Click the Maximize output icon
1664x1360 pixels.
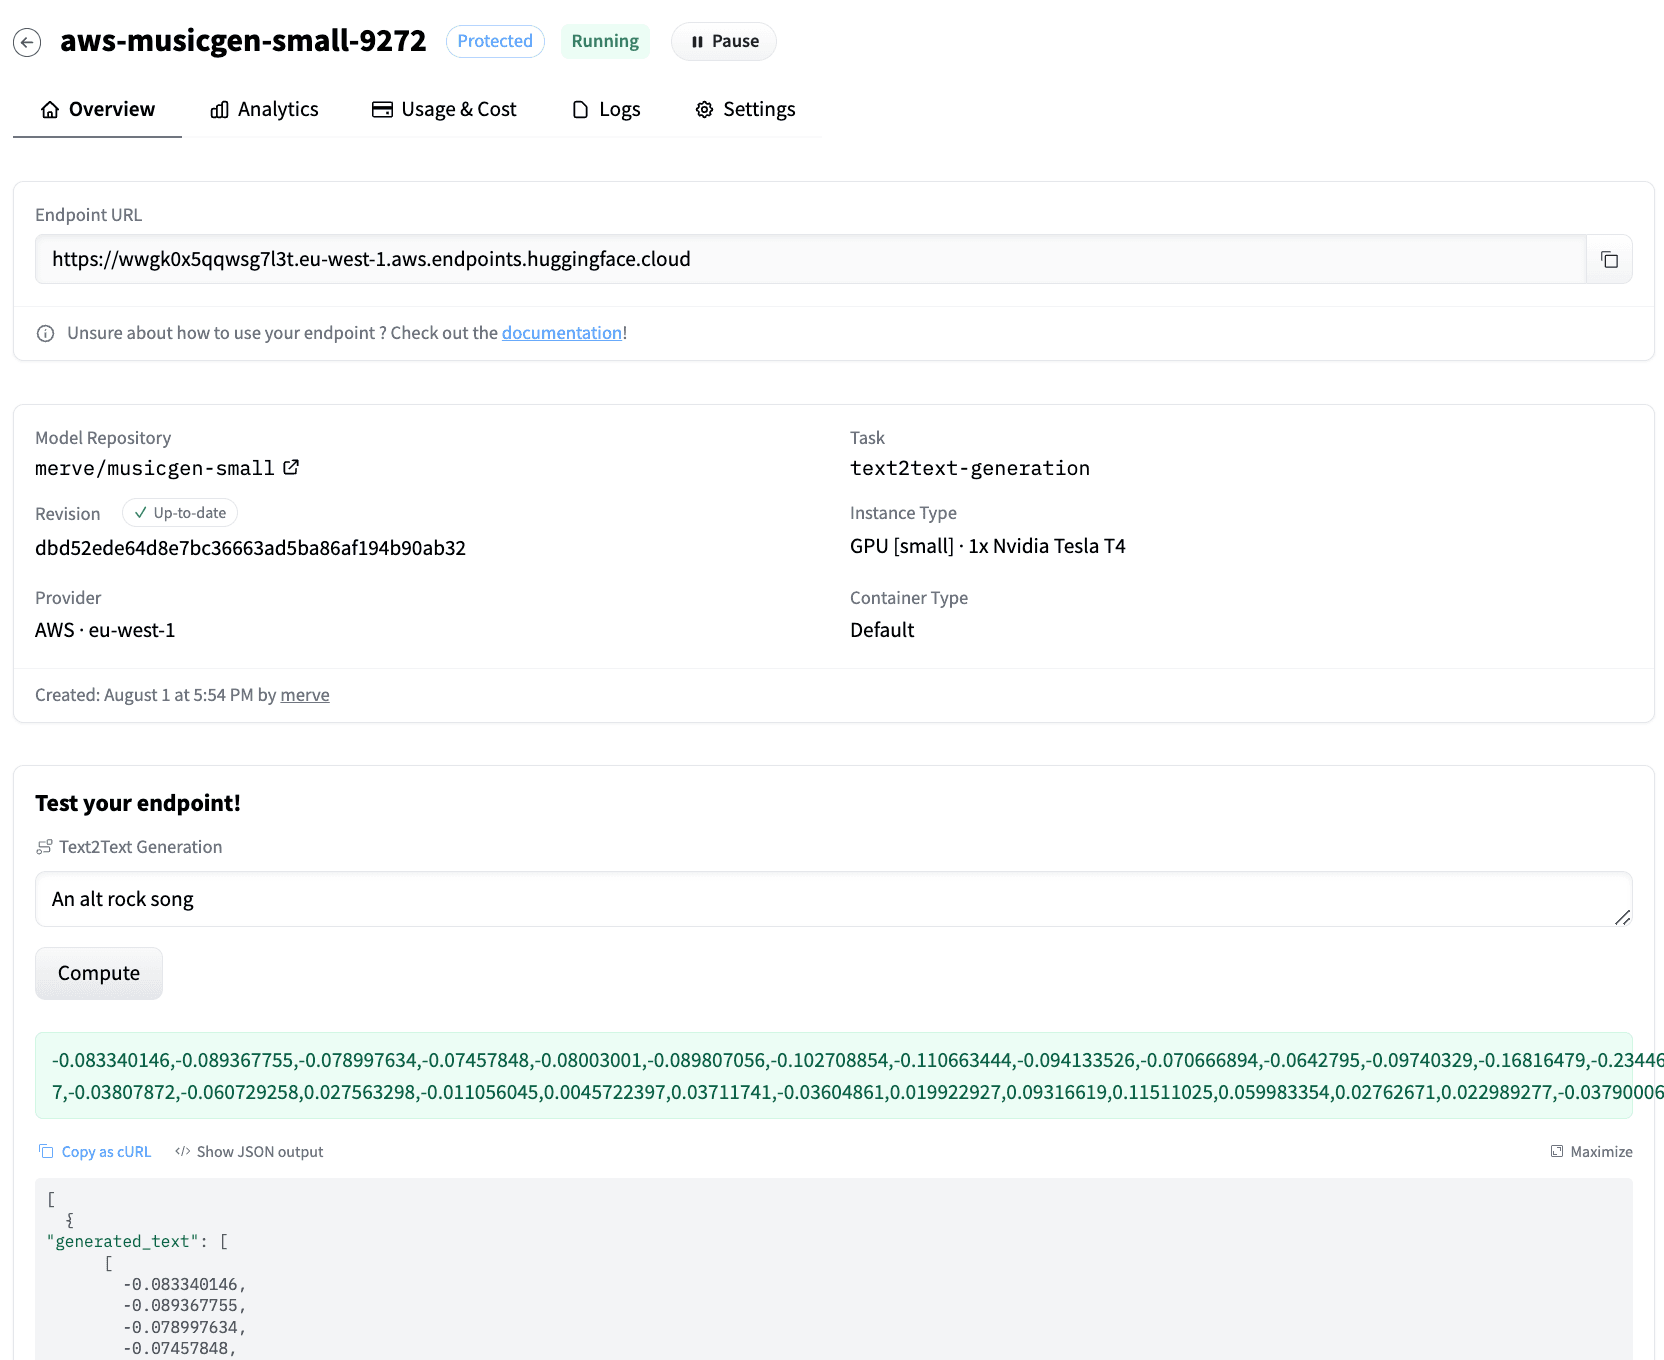pos(1557,1151)
